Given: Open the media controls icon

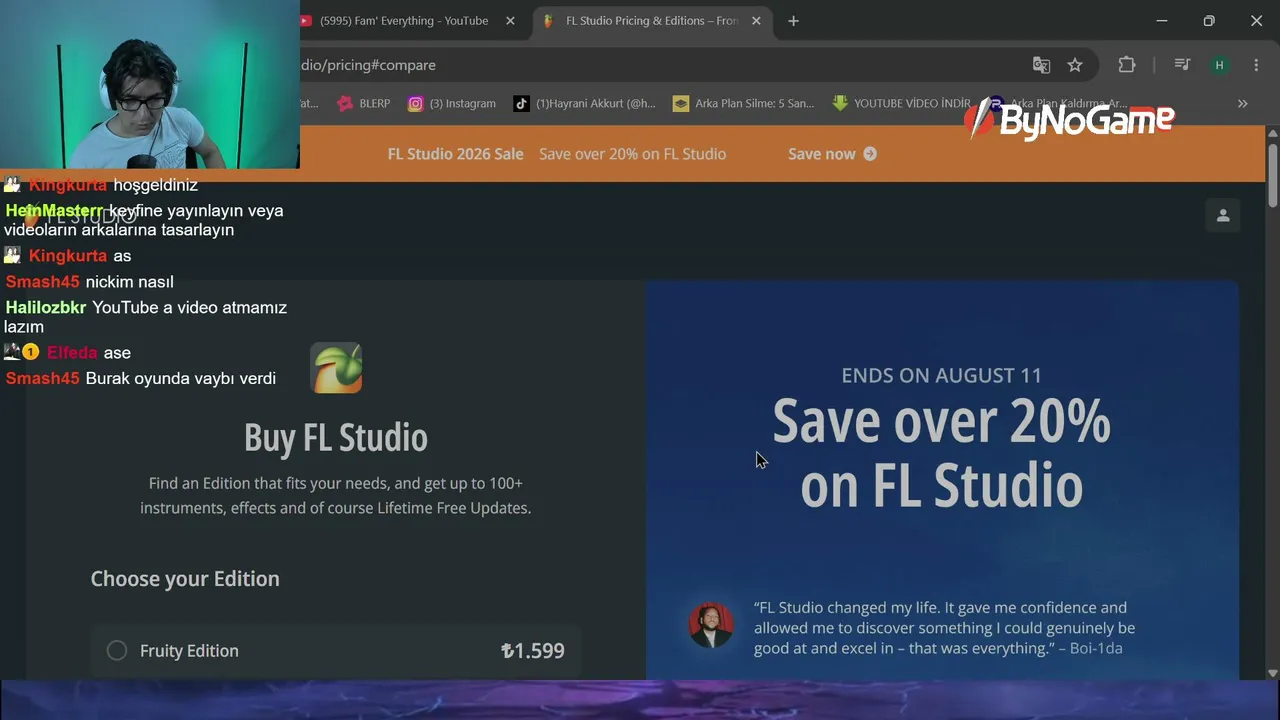Looking at the screenshot, I should click(1182, 65).
